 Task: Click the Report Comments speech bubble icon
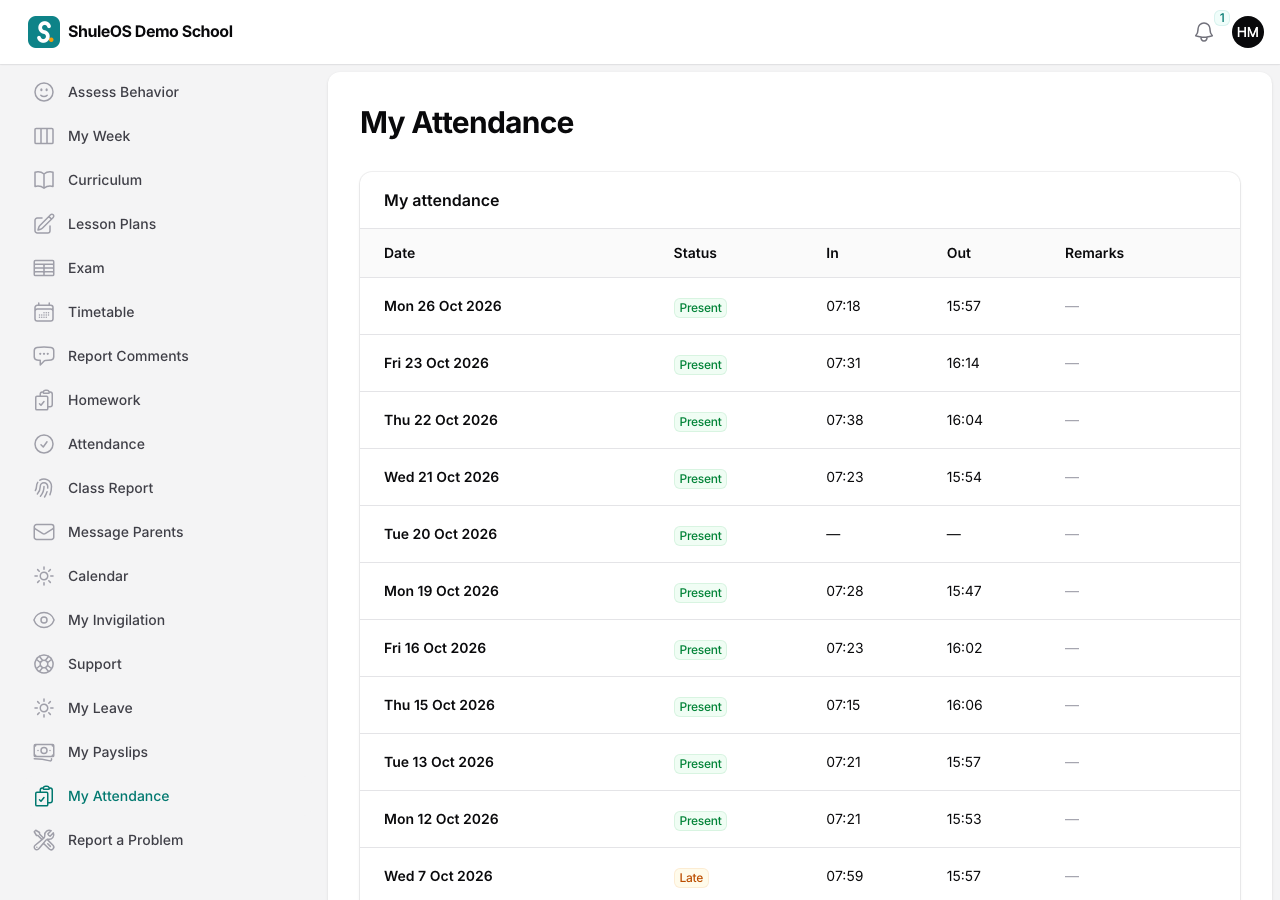(x=44, y=356)
